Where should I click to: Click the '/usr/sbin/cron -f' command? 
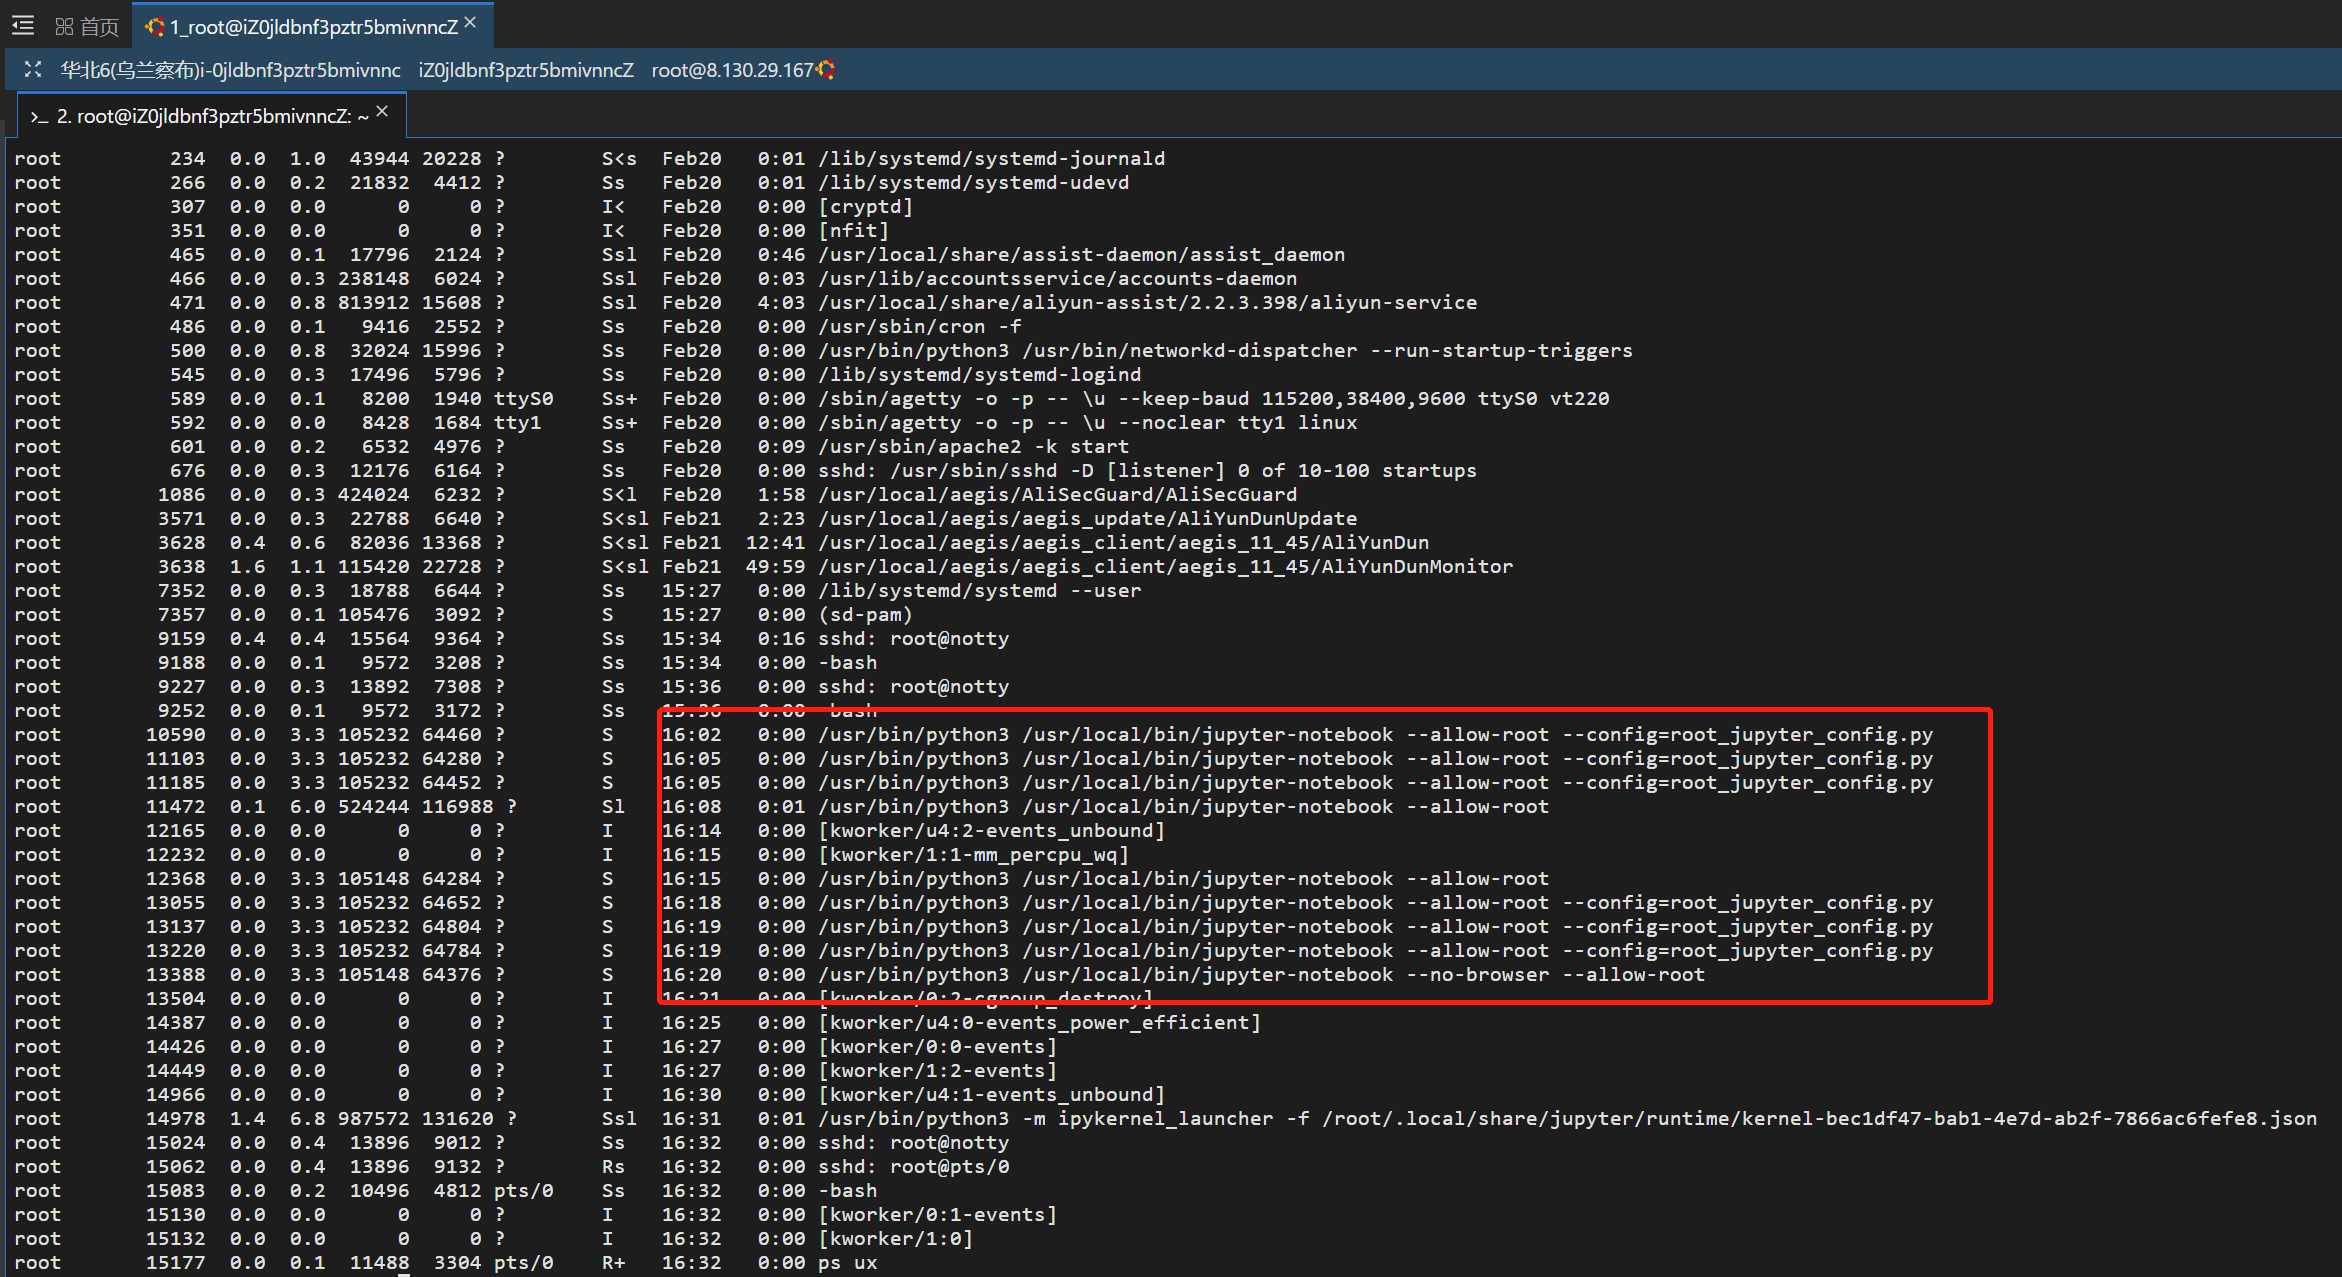coord(920,327)
